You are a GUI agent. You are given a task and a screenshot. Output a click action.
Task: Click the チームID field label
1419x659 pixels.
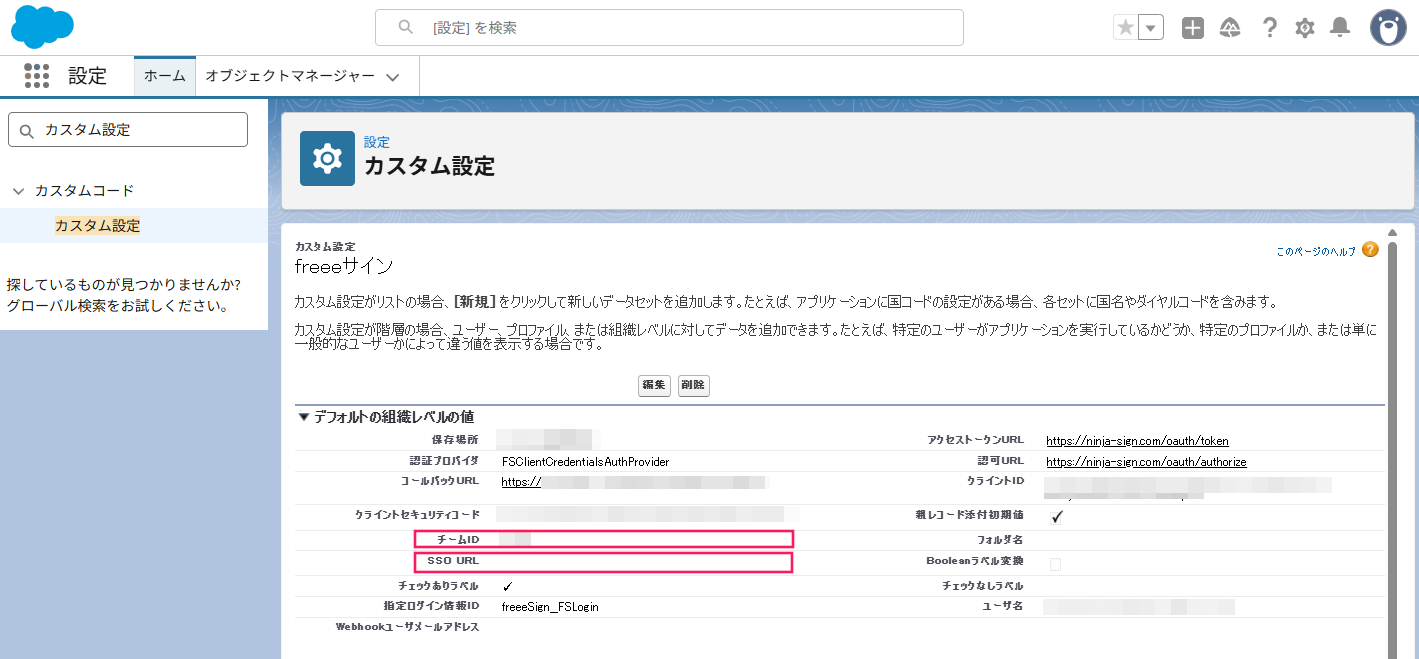click(x=458, y=540)
